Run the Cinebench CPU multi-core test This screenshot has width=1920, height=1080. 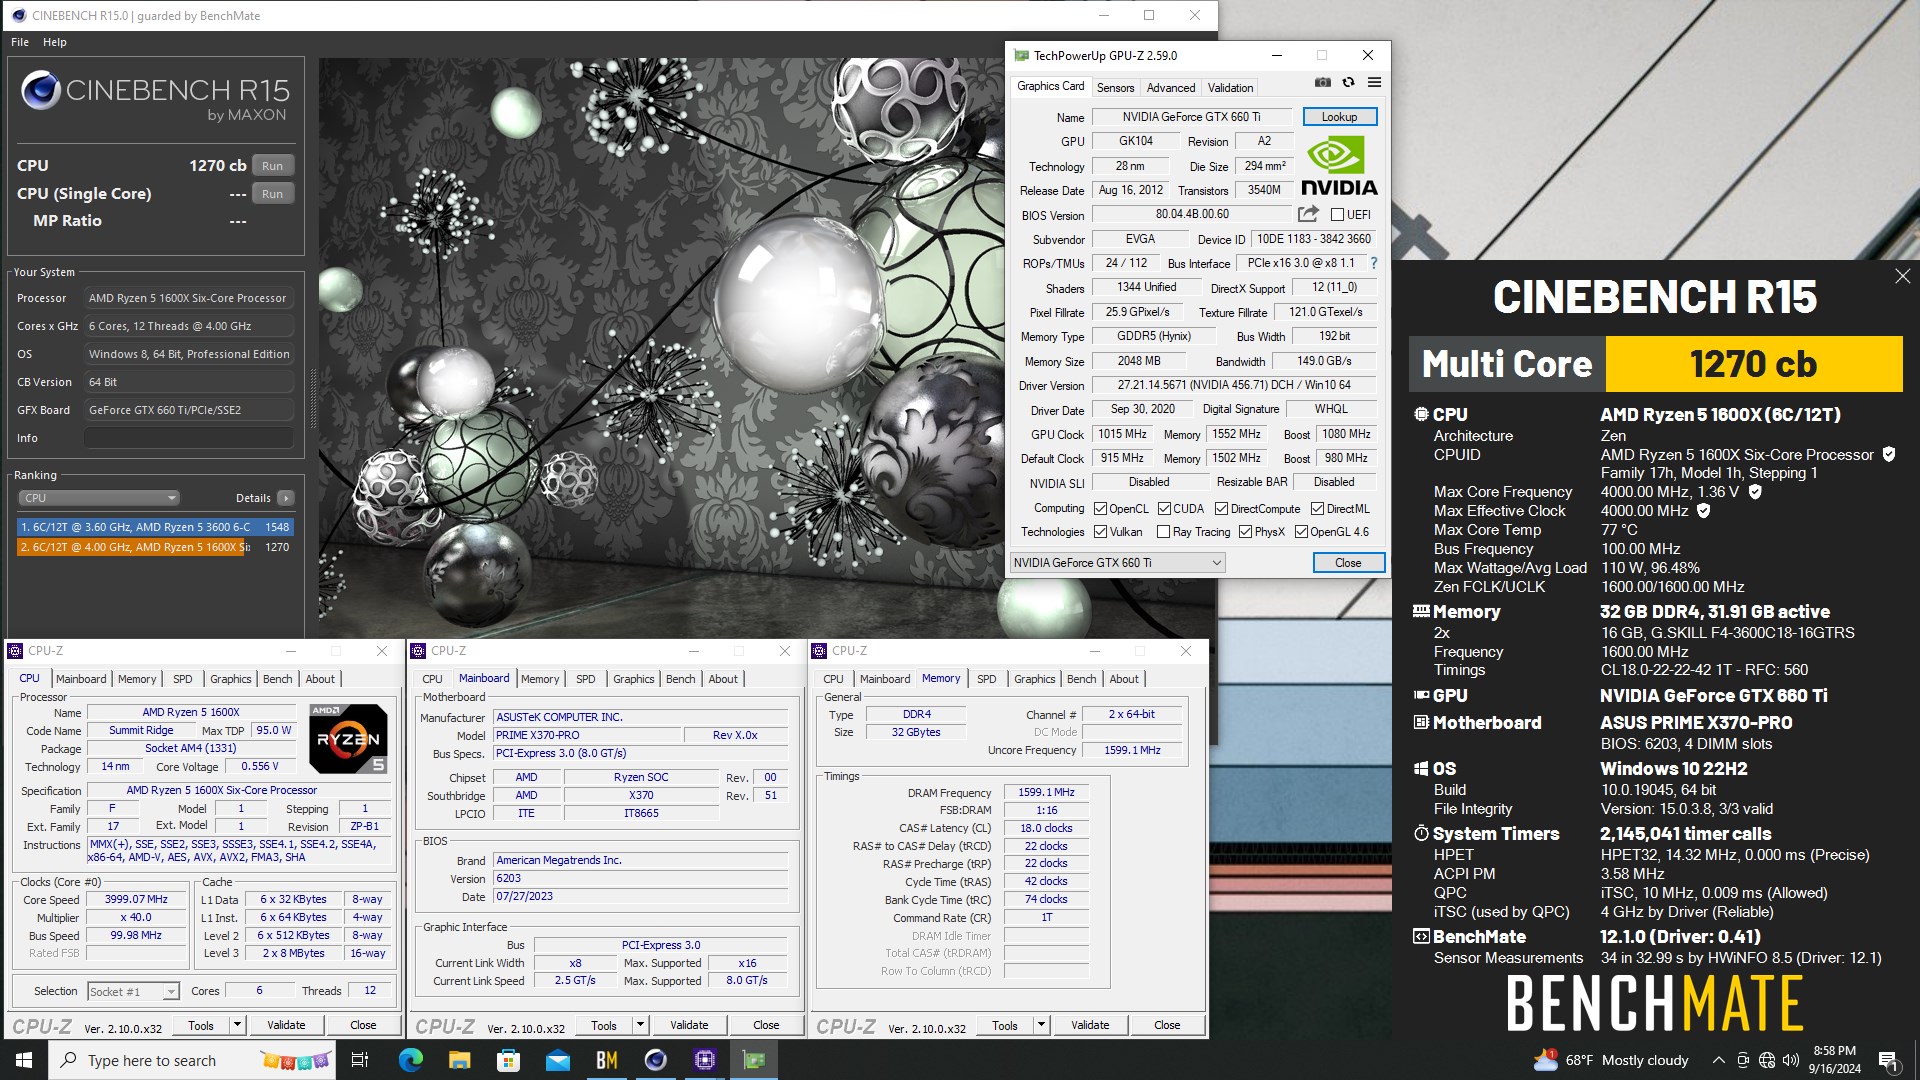tap(272, 166)
